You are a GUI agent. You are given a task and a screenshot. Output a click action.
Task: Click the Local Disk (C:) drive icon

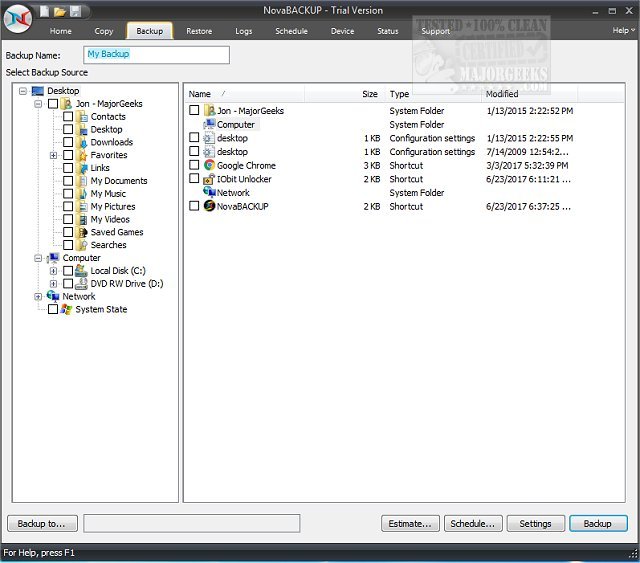pos(82,271)
